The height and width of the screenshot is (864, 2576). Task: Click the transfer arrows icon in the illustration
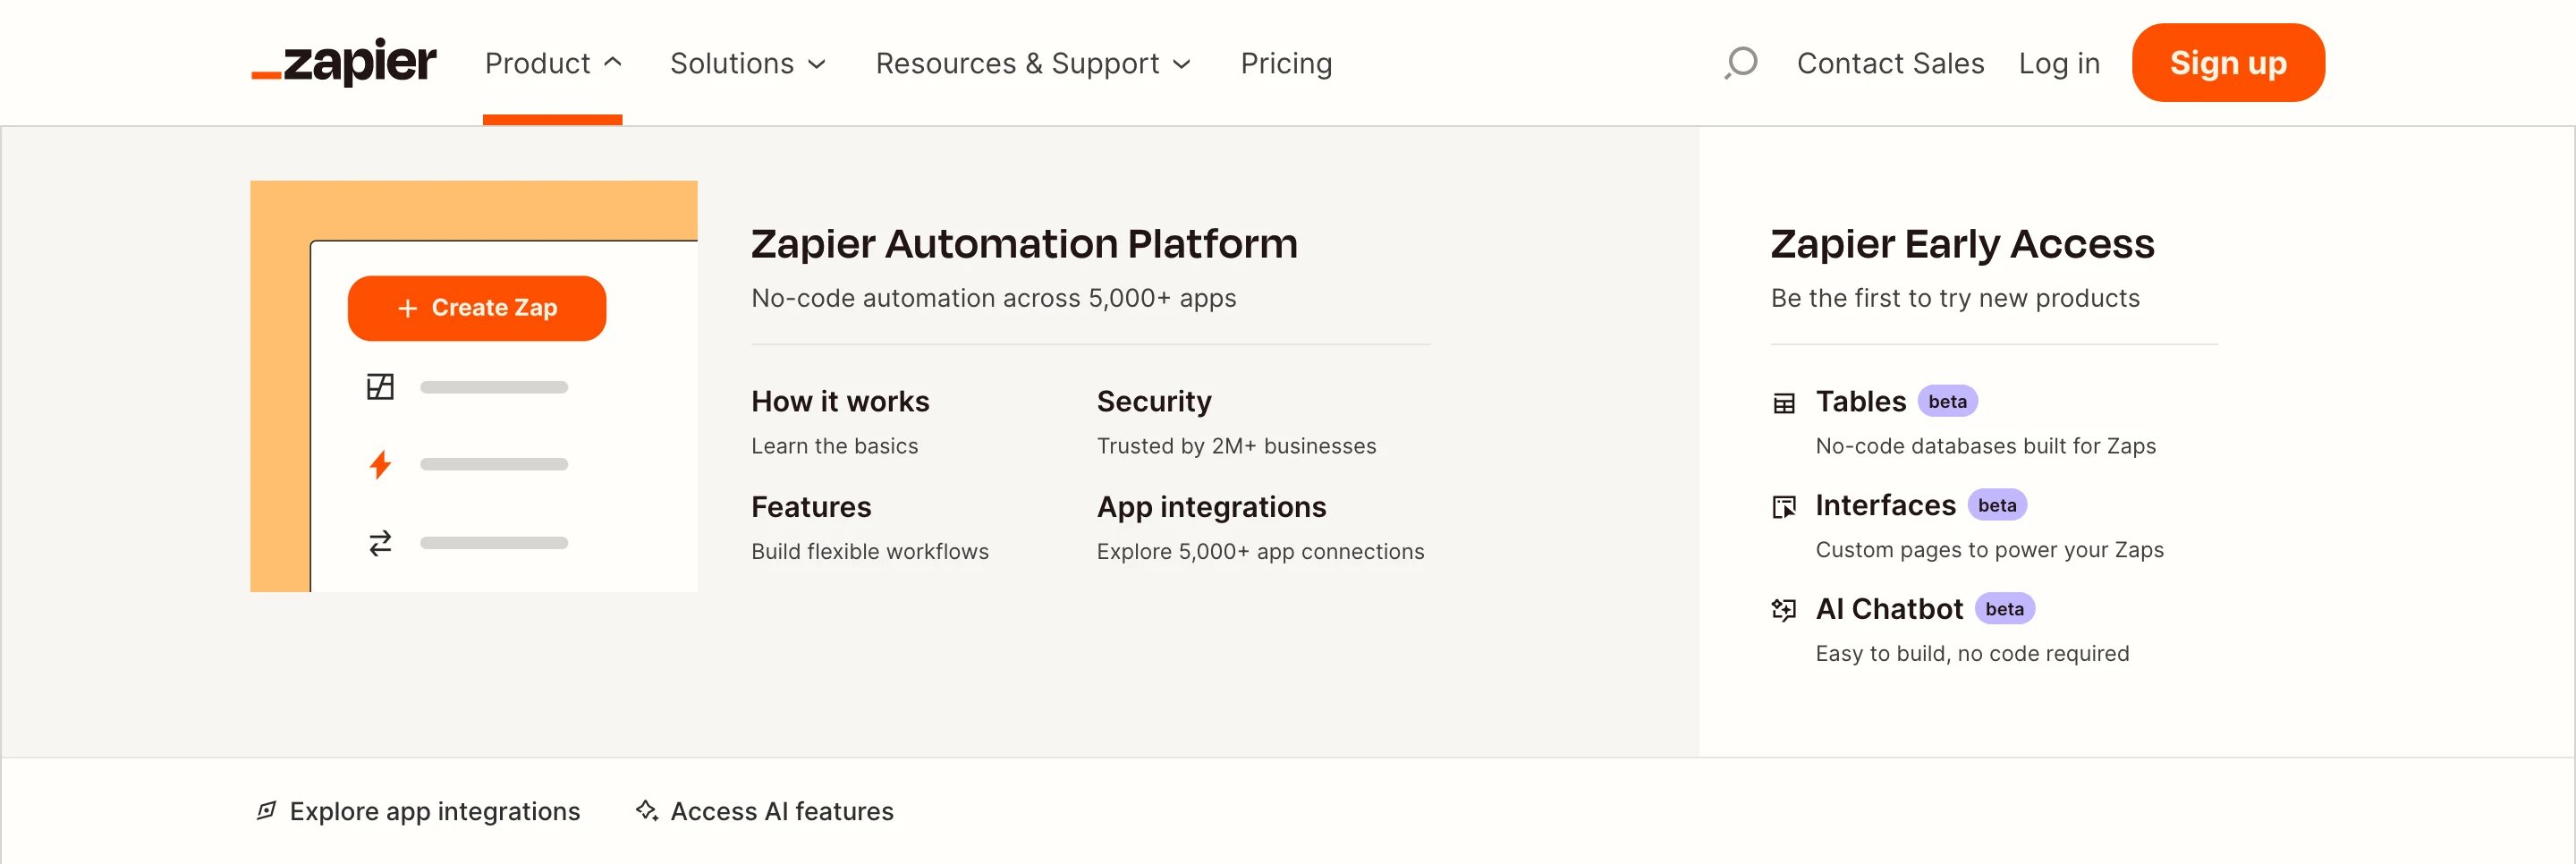click(380, 543)
